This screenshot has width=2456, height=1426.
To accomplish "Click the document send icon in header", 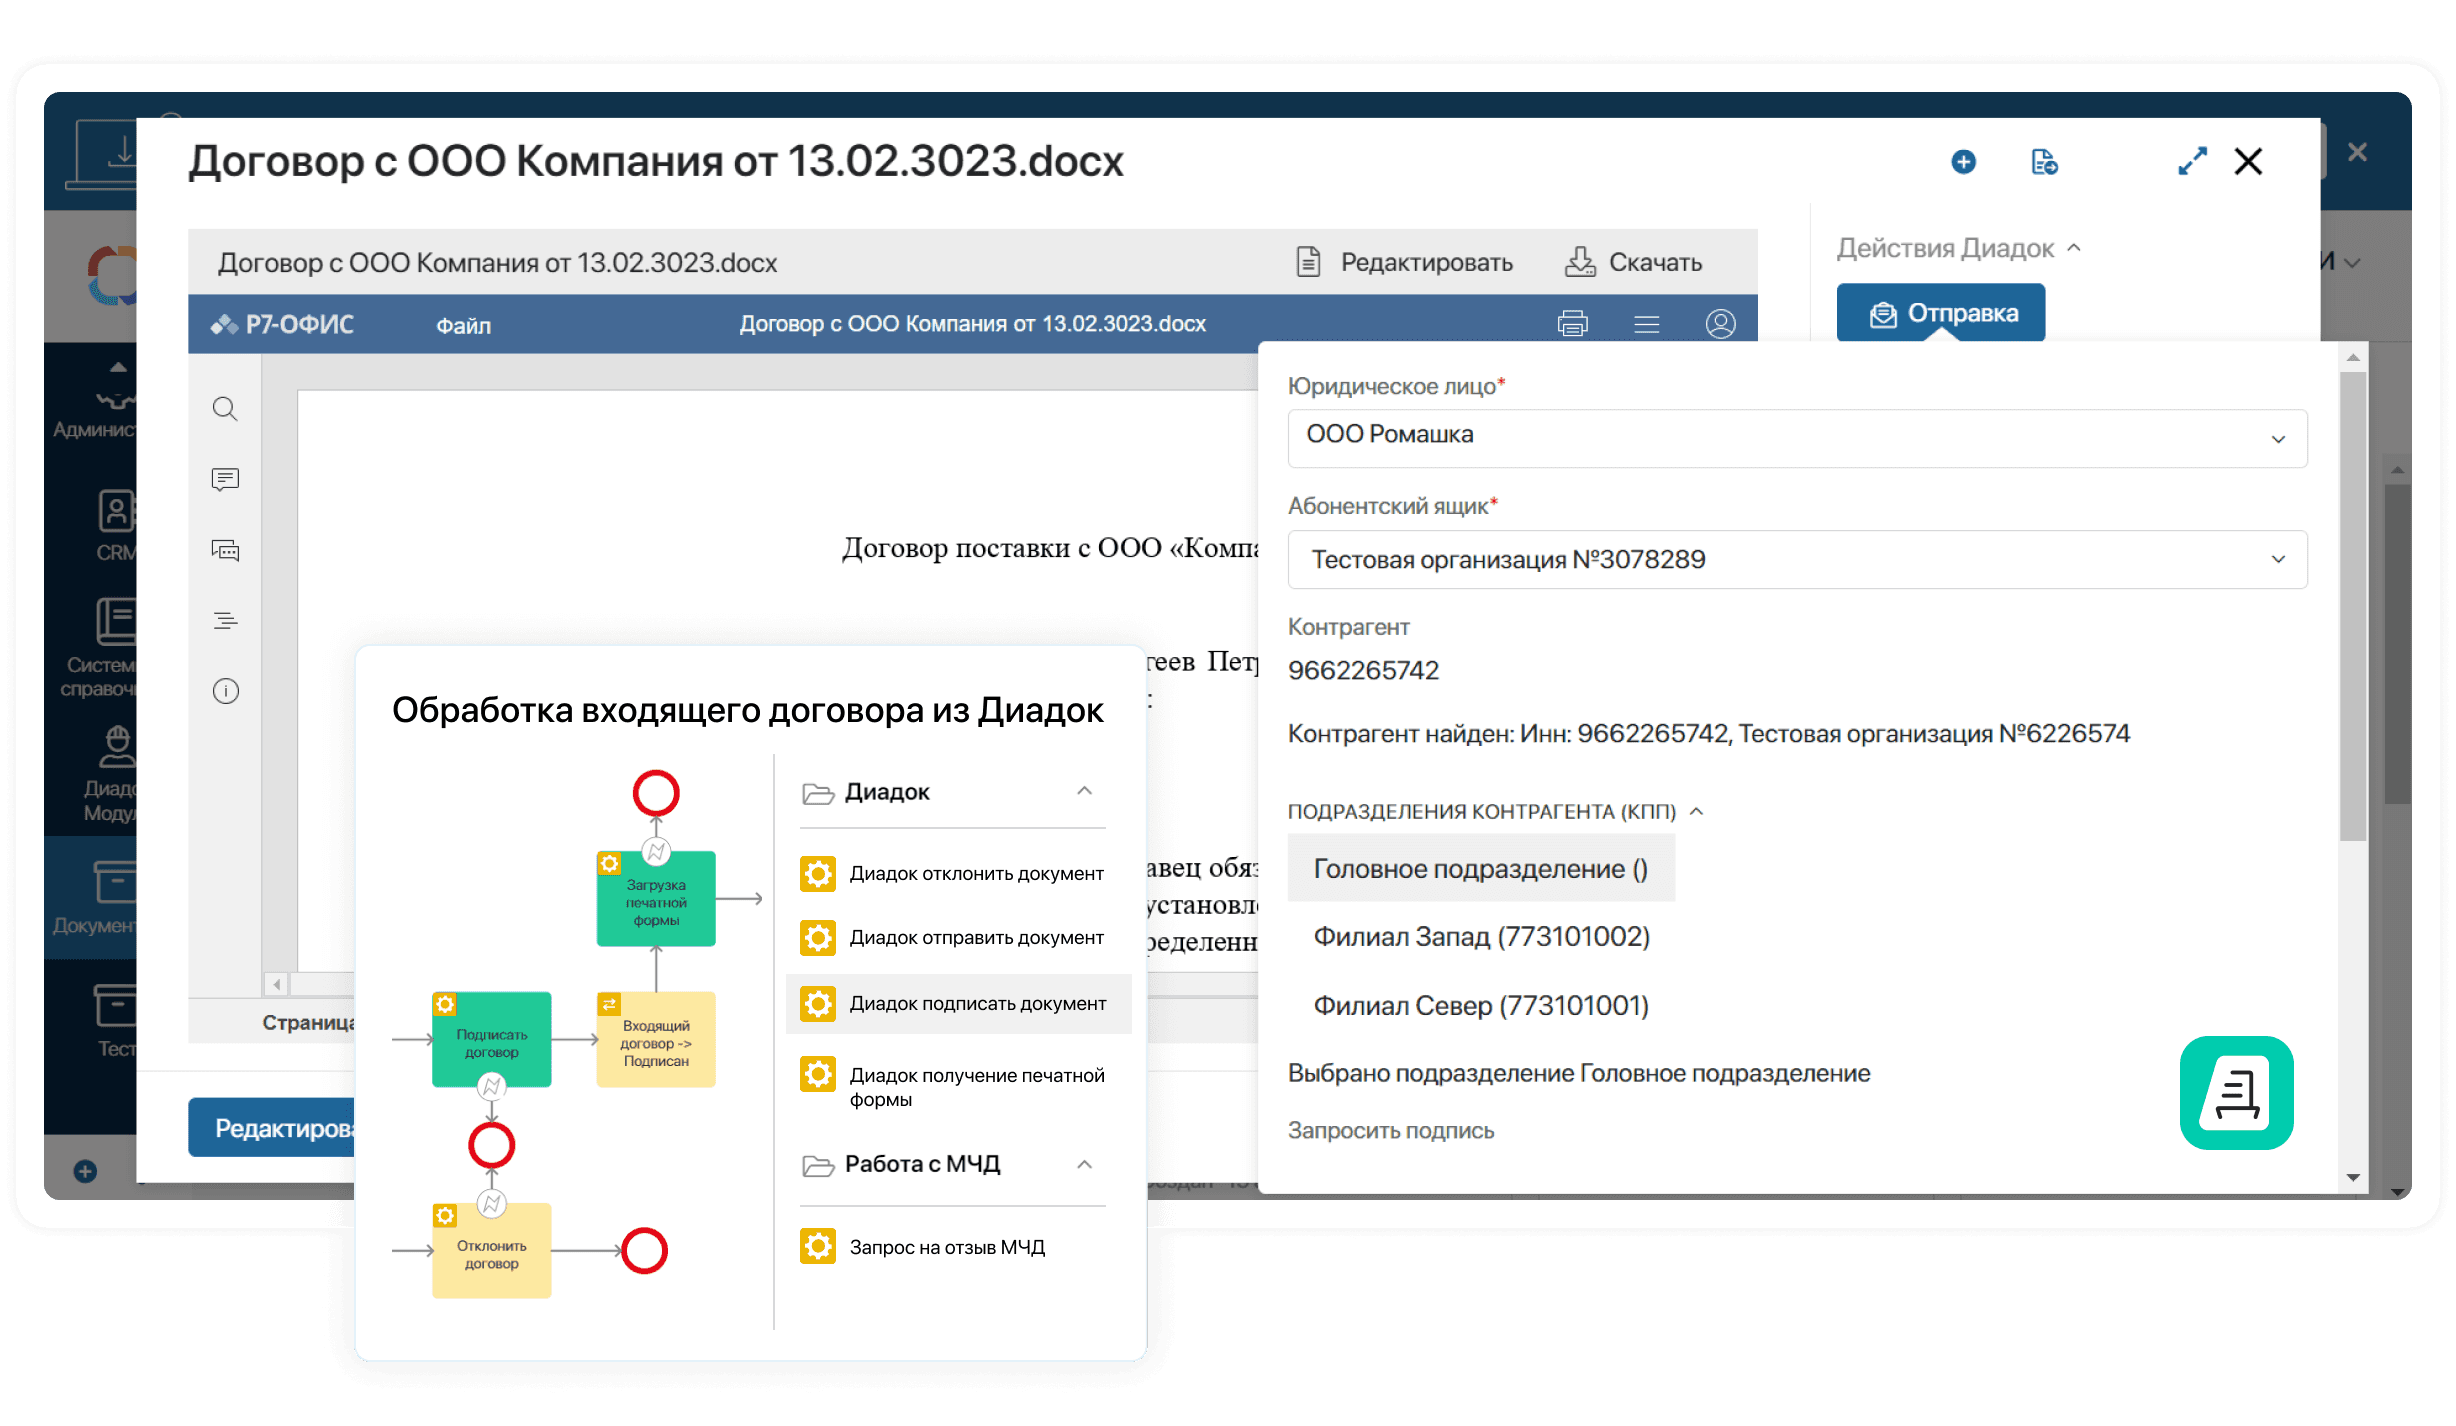I will tap(2044, 162).
